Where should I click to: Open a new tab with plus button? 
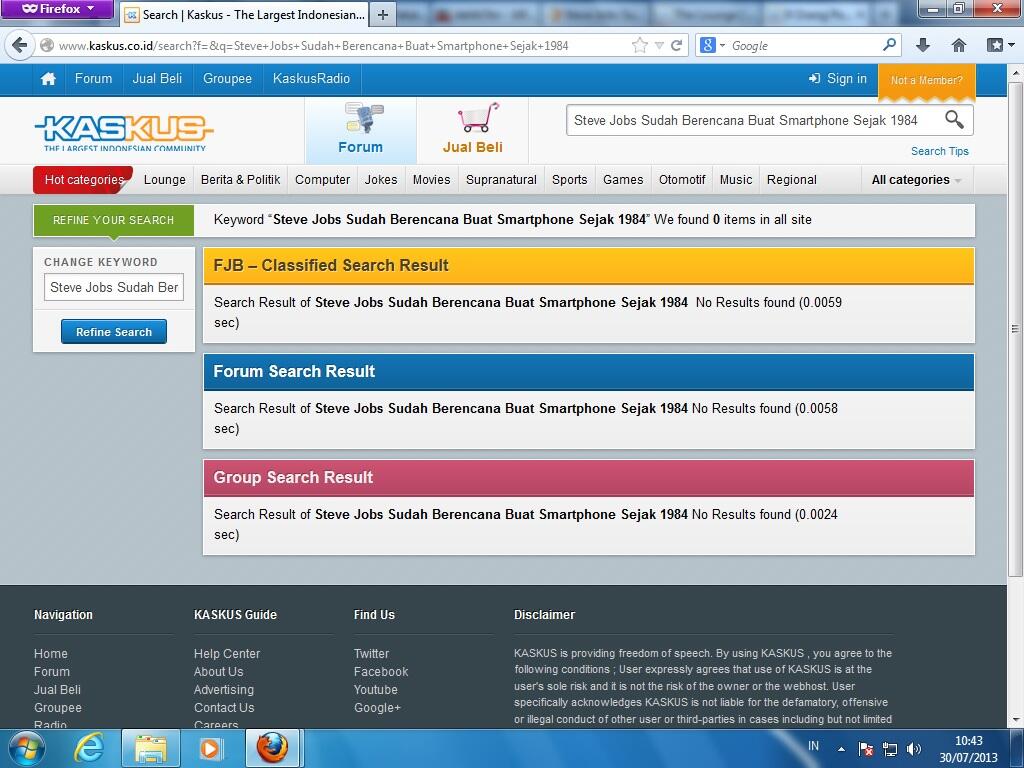coord(383,14)
